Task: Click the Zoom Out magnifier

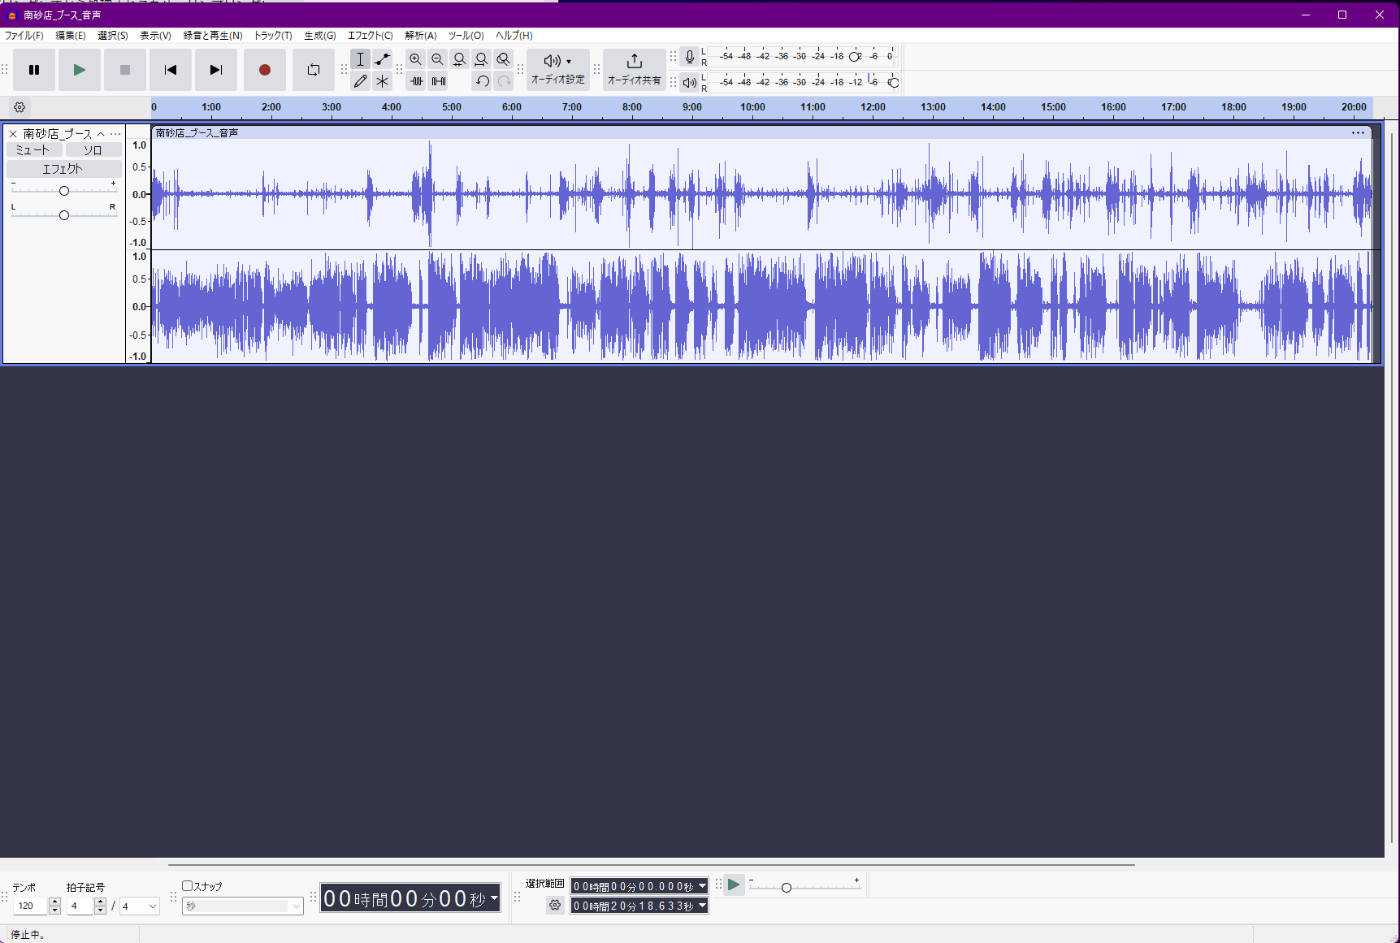Action: [437, 60]
